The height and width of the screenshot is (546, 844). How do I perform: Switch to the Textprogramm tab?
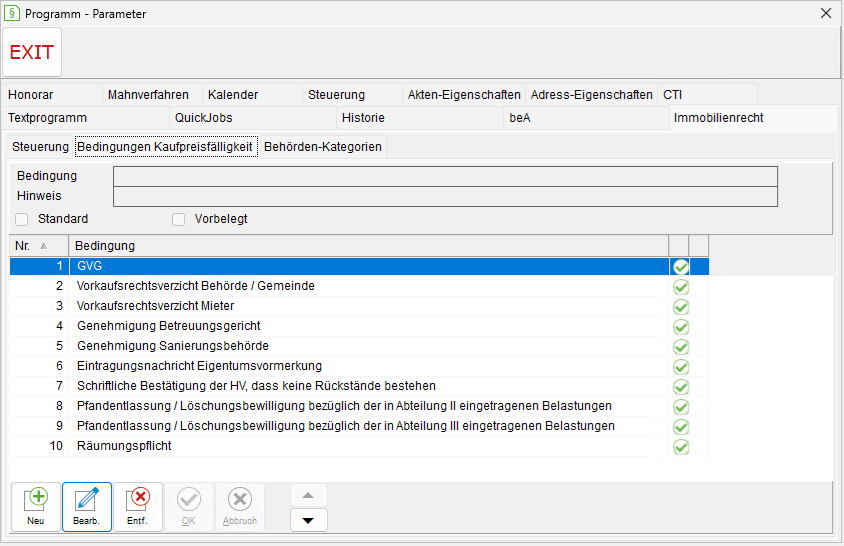pyautogui.click(x=86, y=118)
